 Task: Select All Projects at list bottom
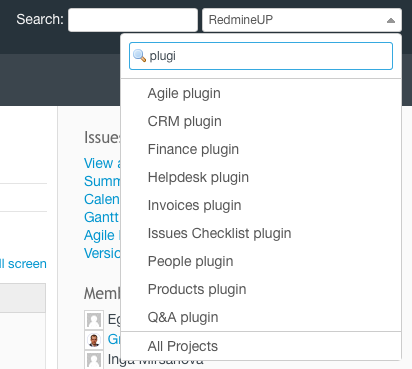coord(261,346)
